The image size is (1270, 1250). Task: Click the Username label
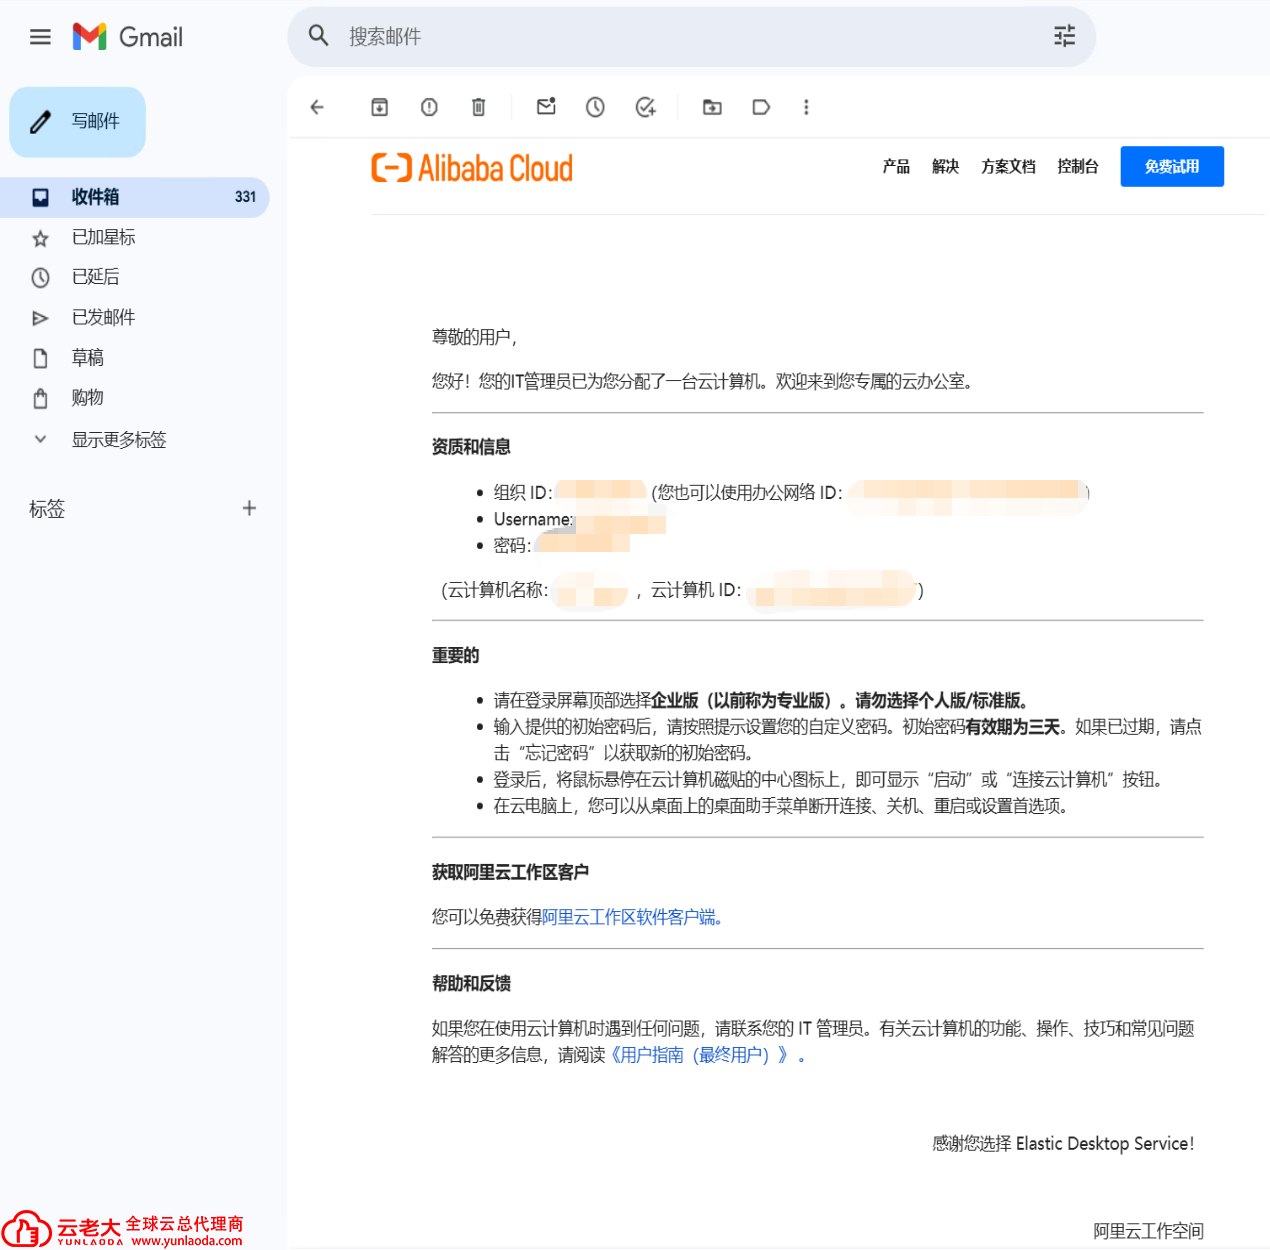(x=533, y=519)
